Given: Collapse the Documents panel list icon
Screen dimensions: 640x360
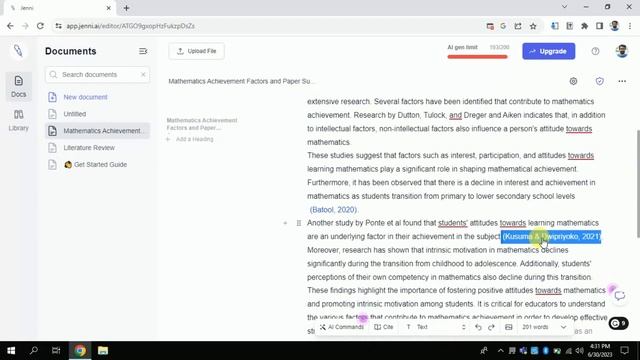Looking at the screenshot, I should pyautogui.click(x=143, y=51).
